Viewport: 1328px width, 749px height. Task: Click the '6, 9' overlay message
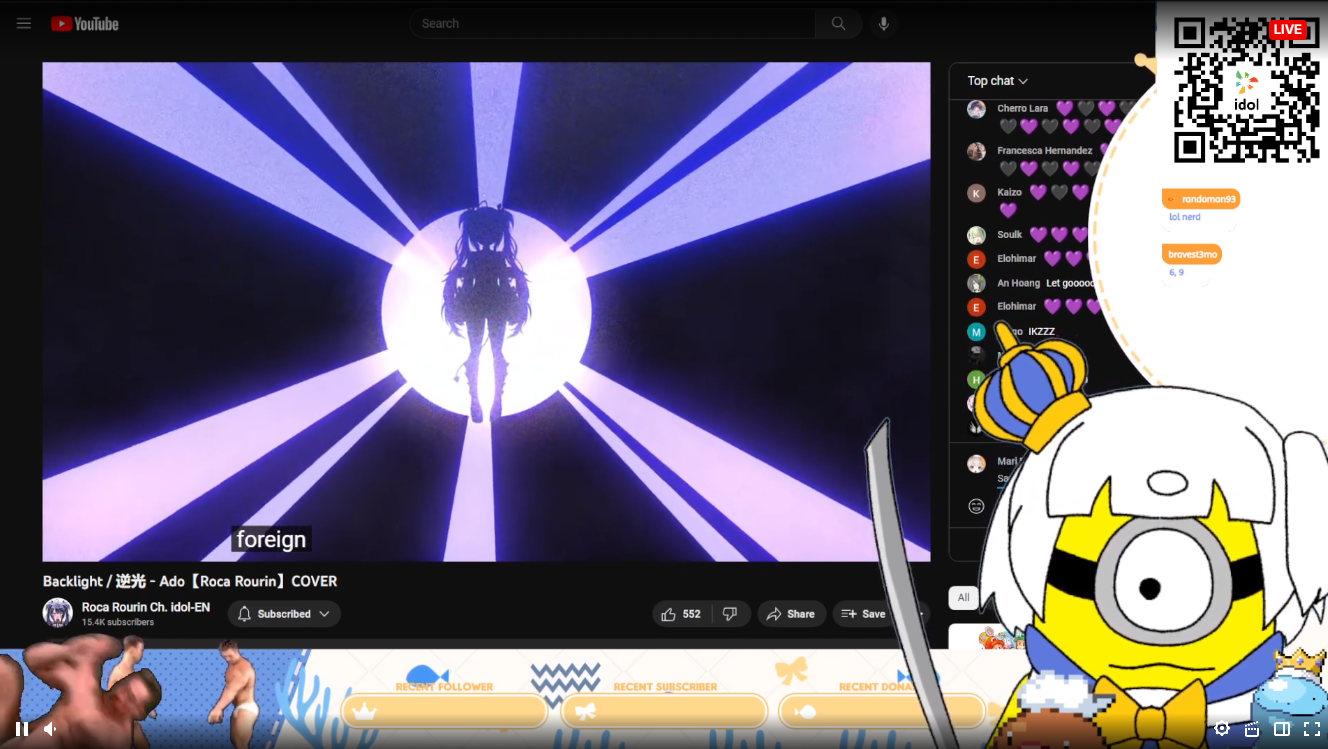coord(1177,272)
